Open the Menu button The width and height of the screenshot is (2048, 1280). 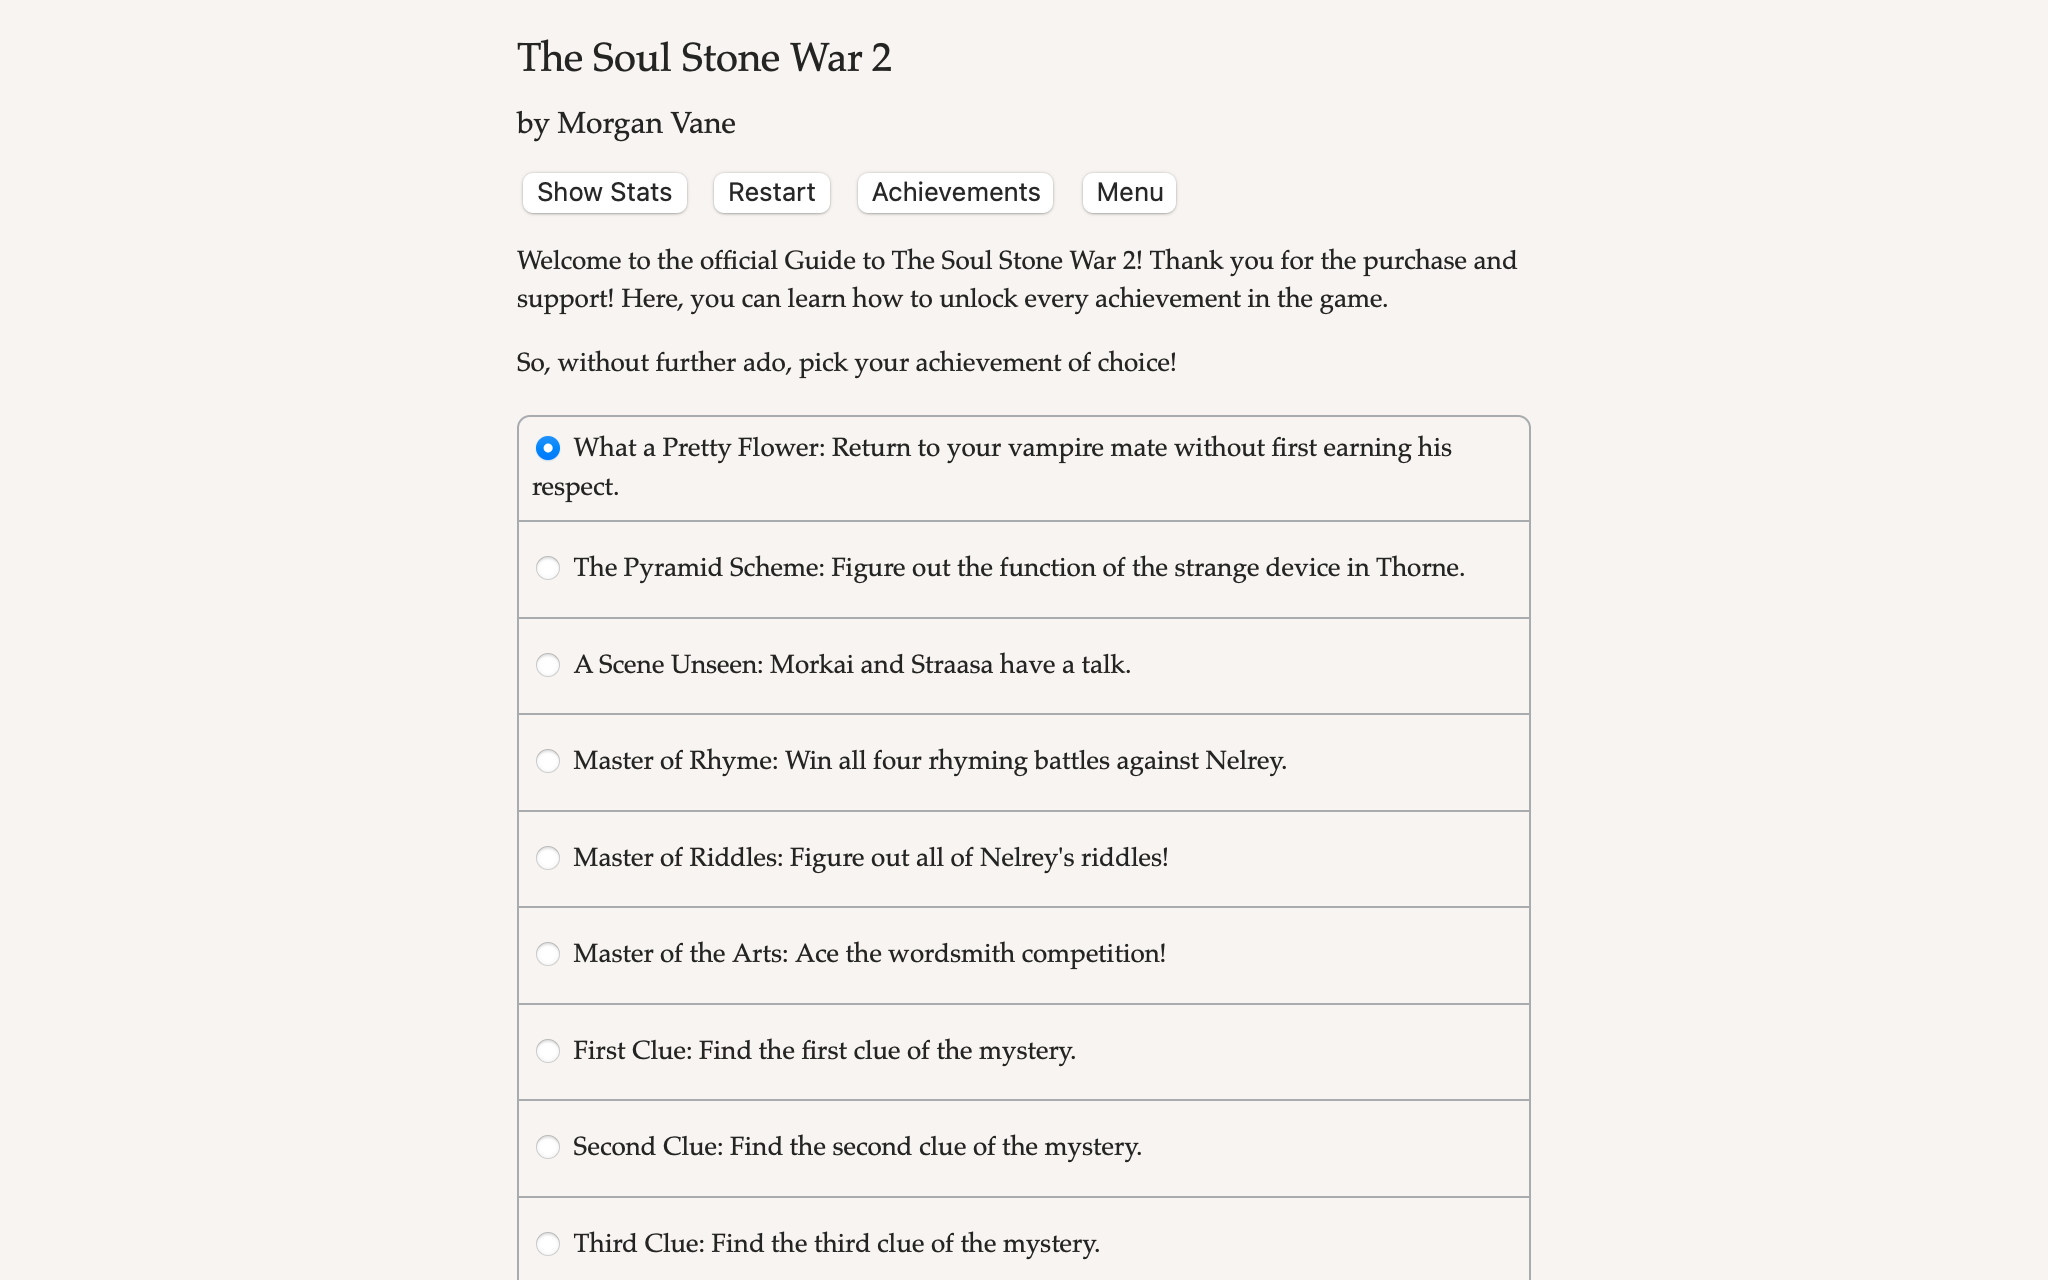point(1129,192)
